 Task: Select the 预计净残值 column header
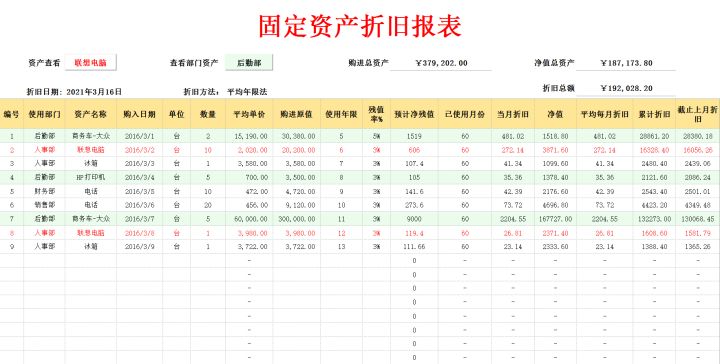[414, 114]
